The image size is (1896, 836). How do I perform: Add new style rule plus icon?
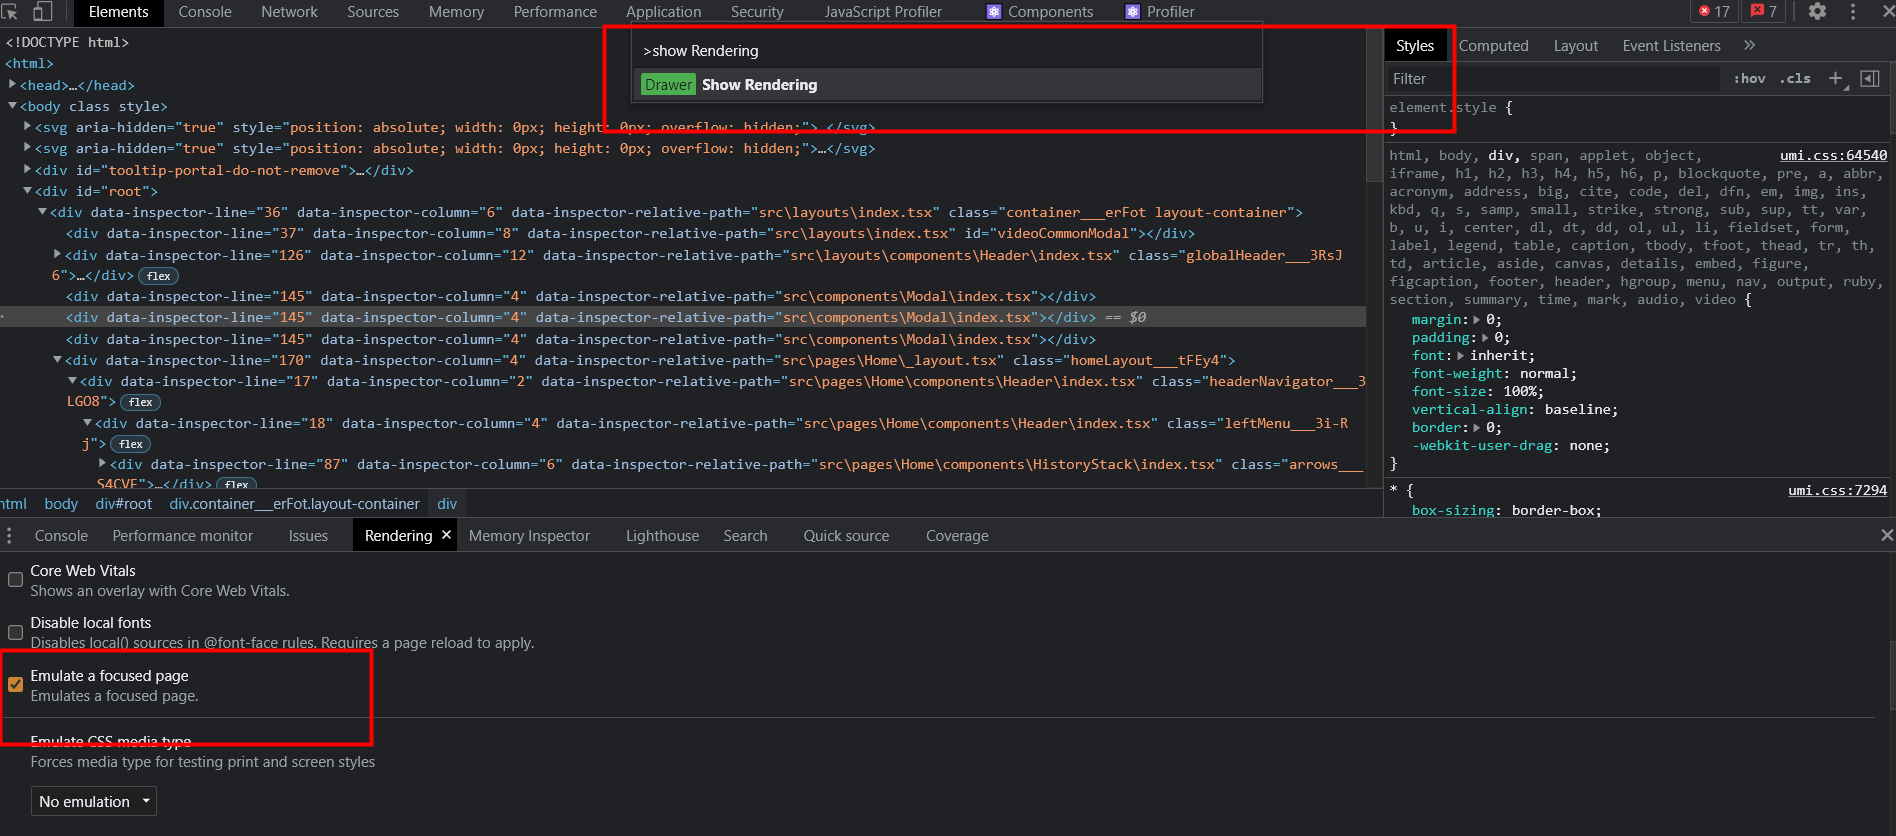[x=1835, y=78]
